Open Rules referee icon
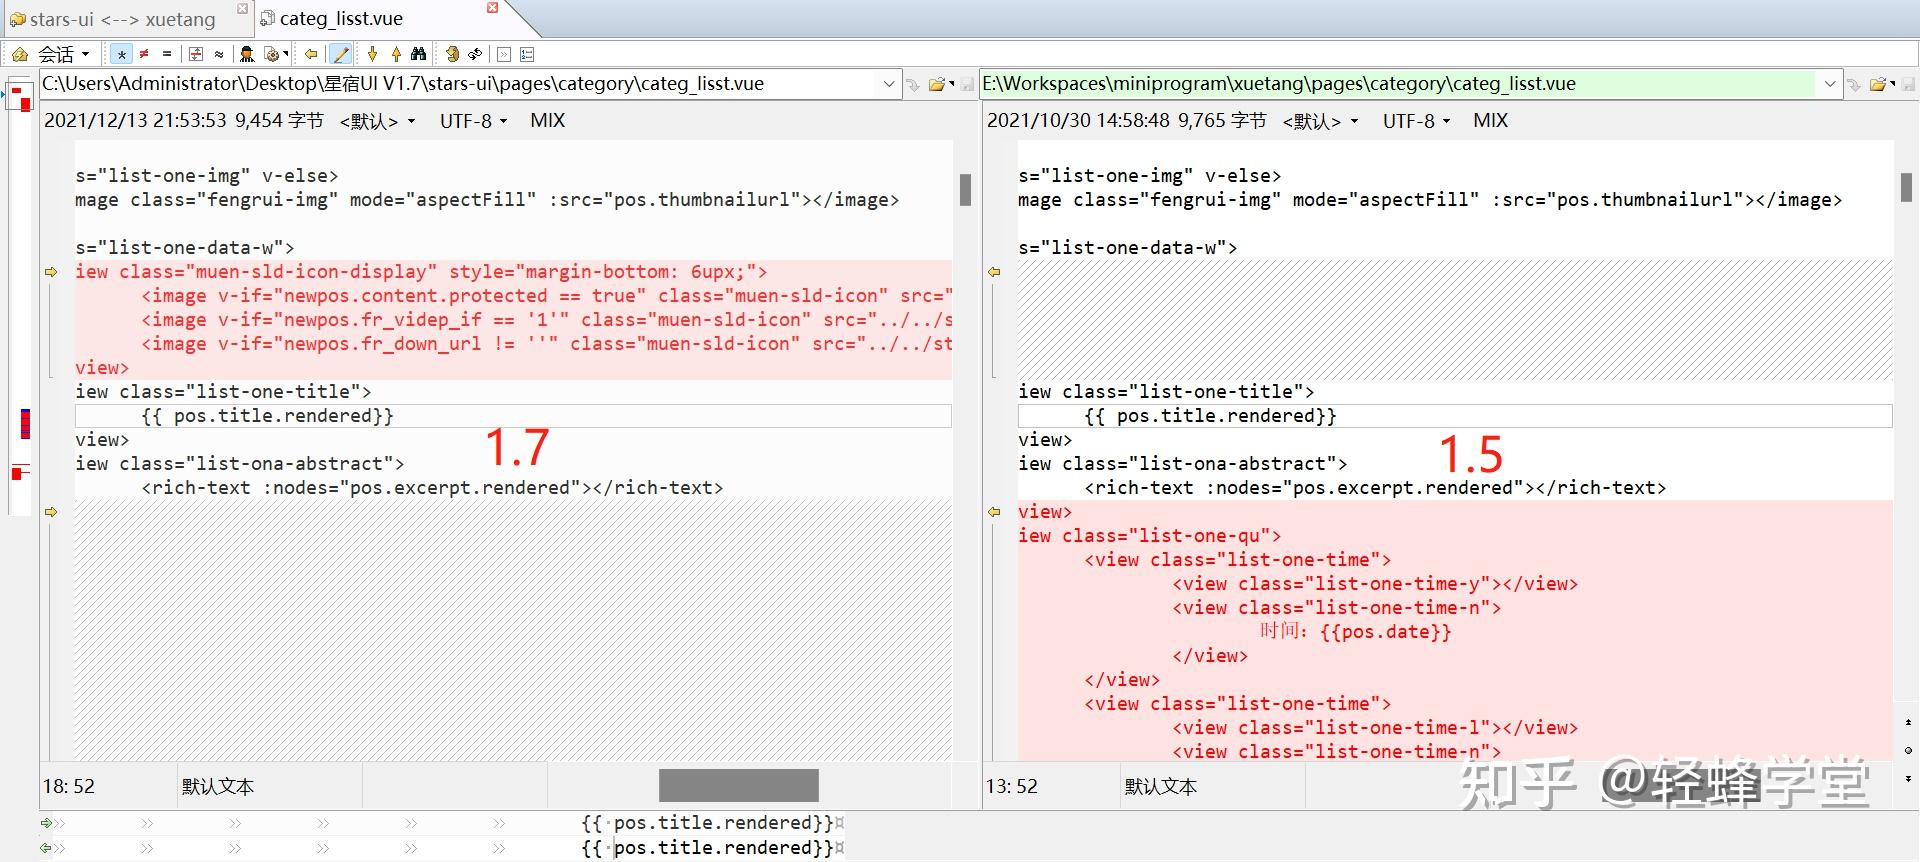 click(247, 54)
